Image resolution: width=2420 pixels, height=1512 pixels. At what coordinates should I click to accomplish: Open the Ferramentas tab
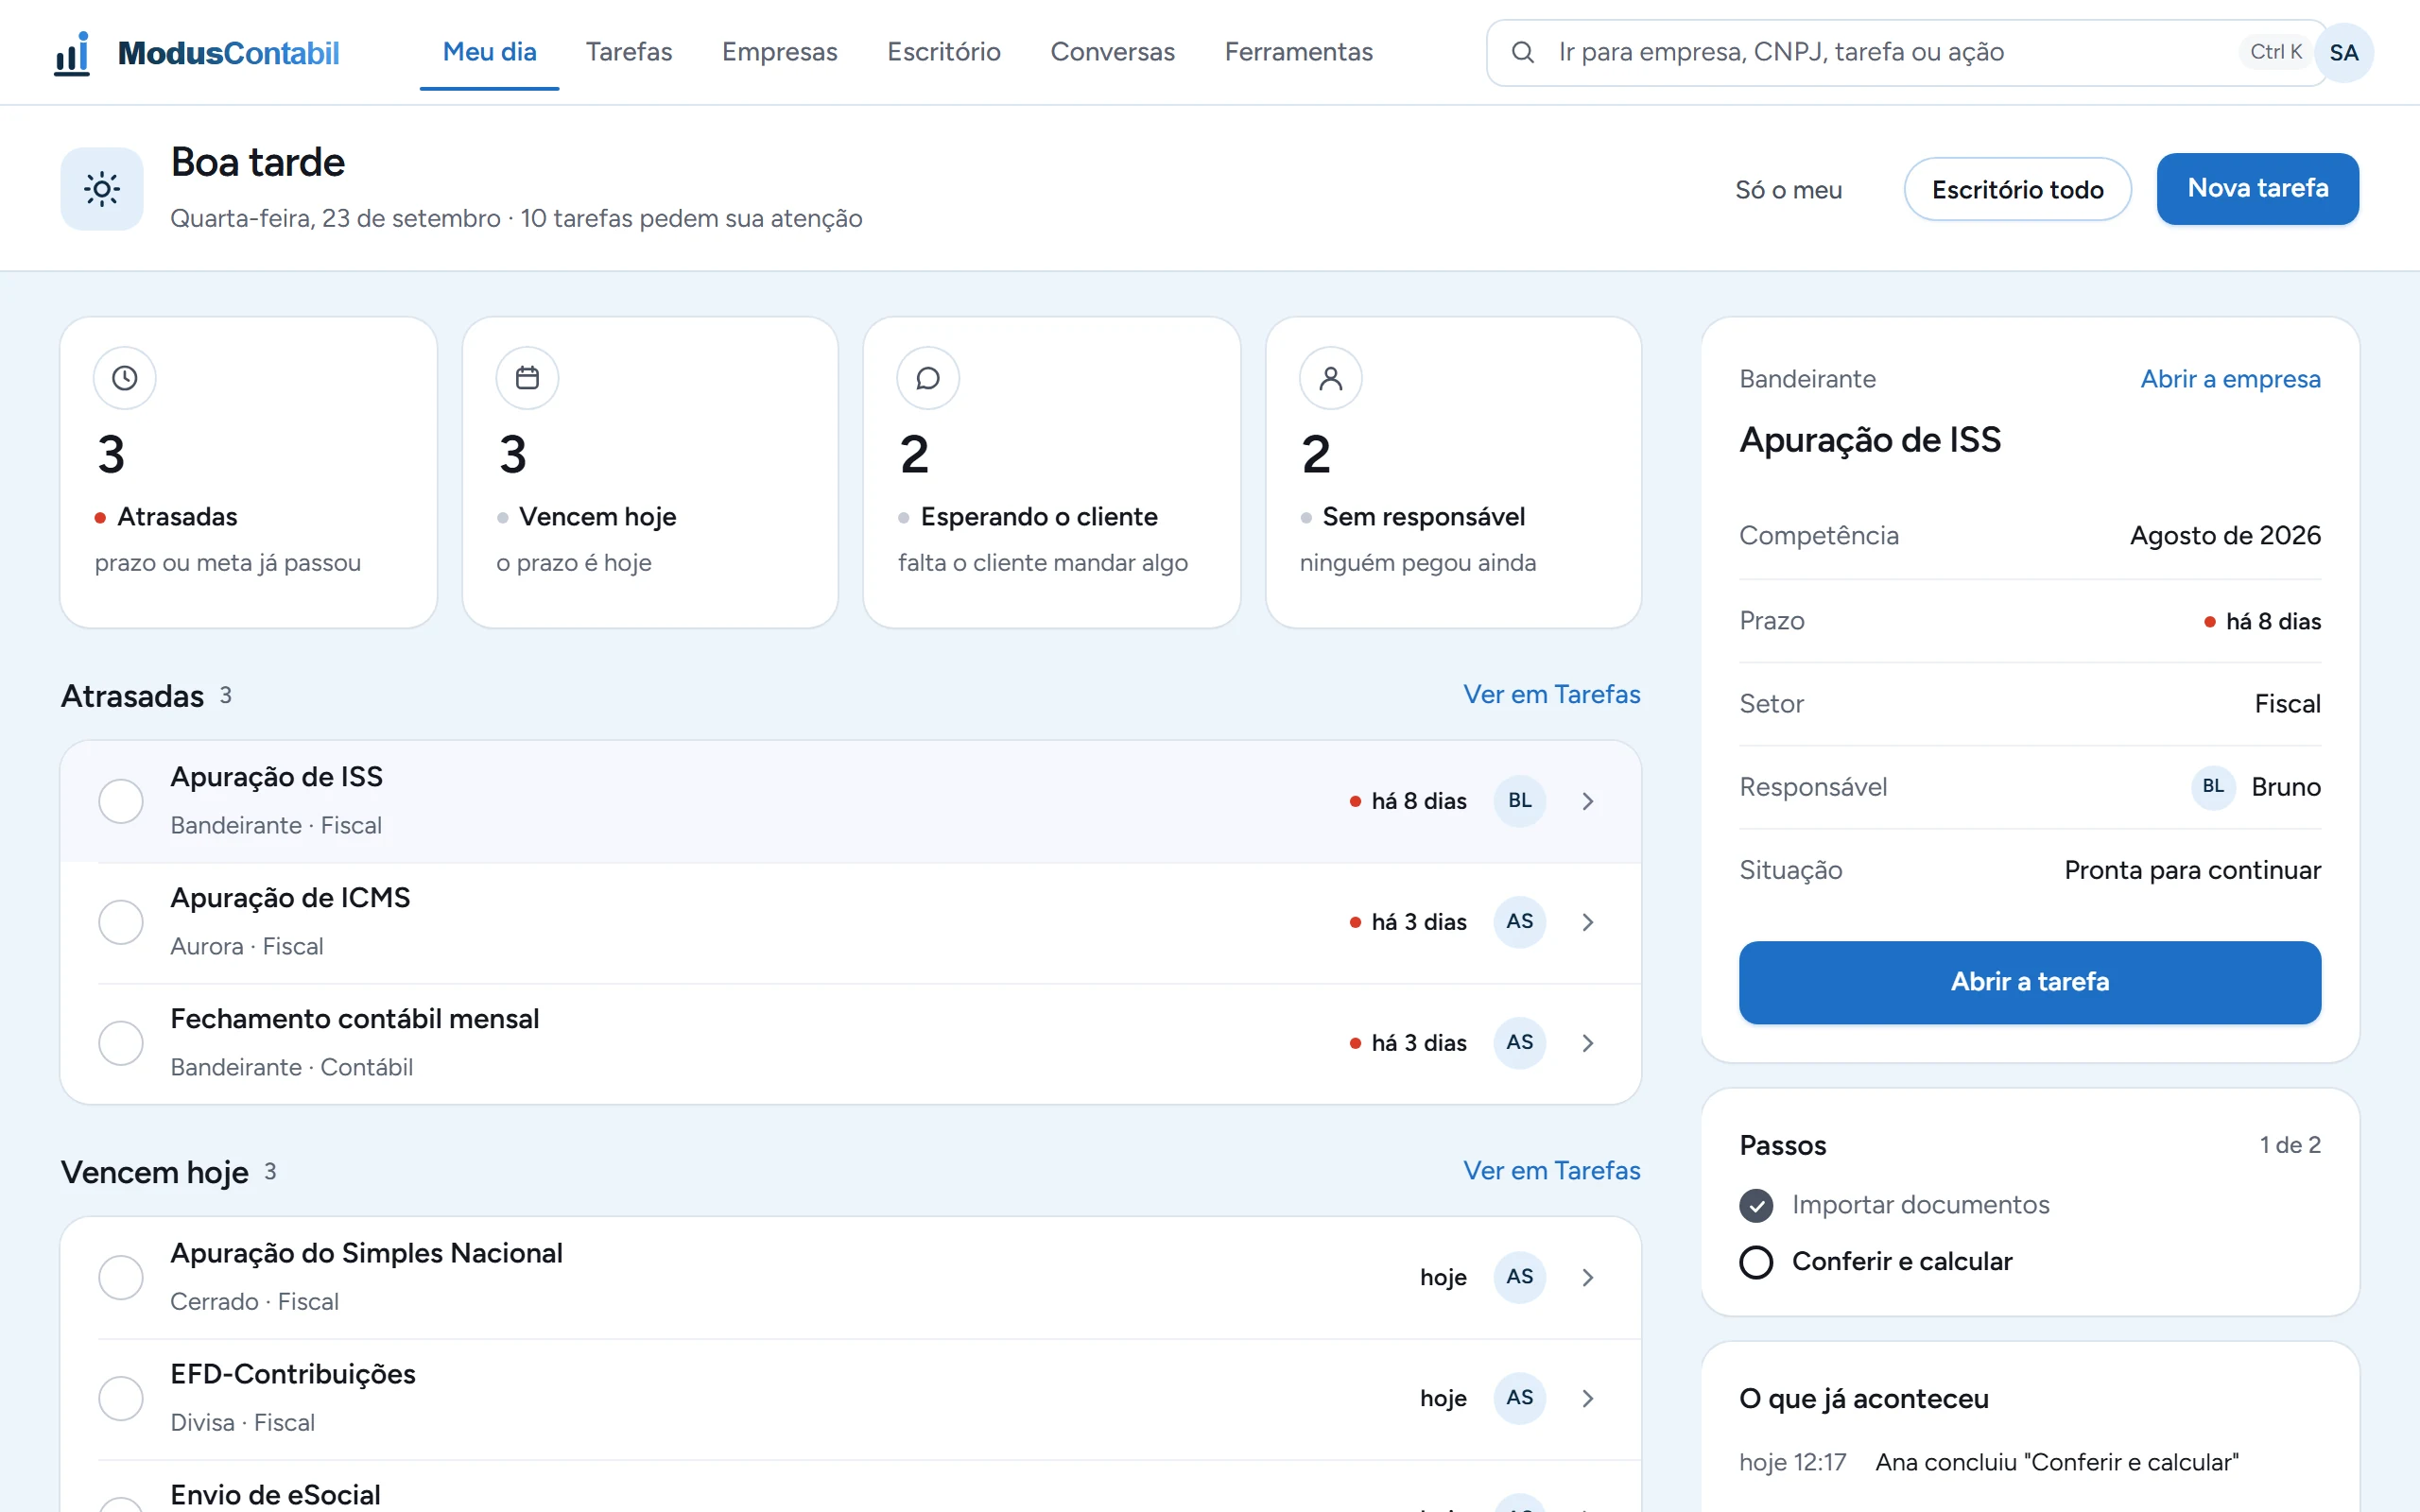tap(1298, 52)
